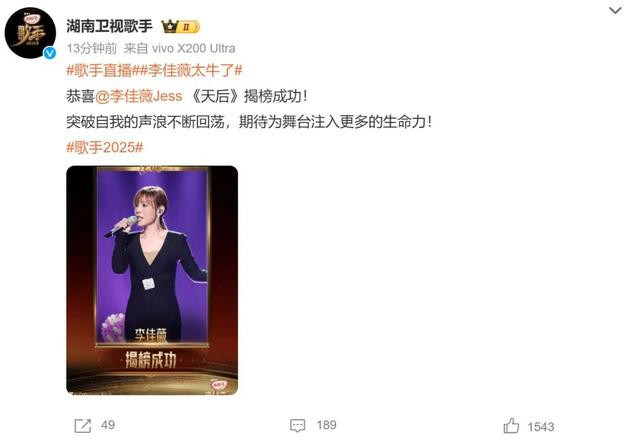Open the 湖南卫视歌手 profile avatar
Viewport: 640px width, 443px height.
[30, 33]
